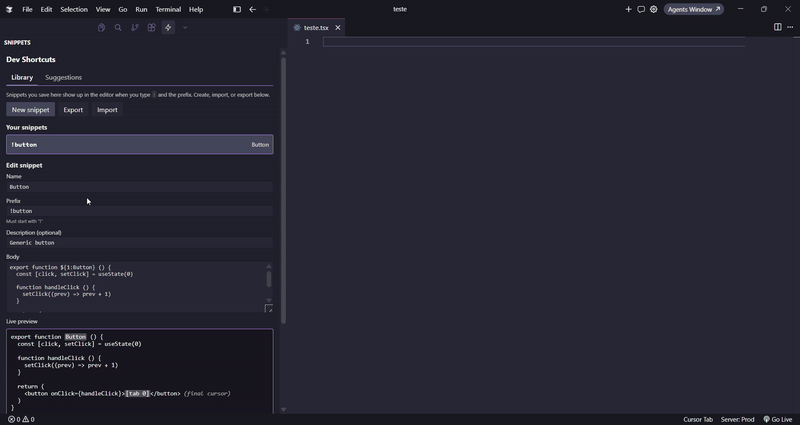Switch to the Library tab
The height and width of the screenshot is (425, 800).
tap(22, 78)
